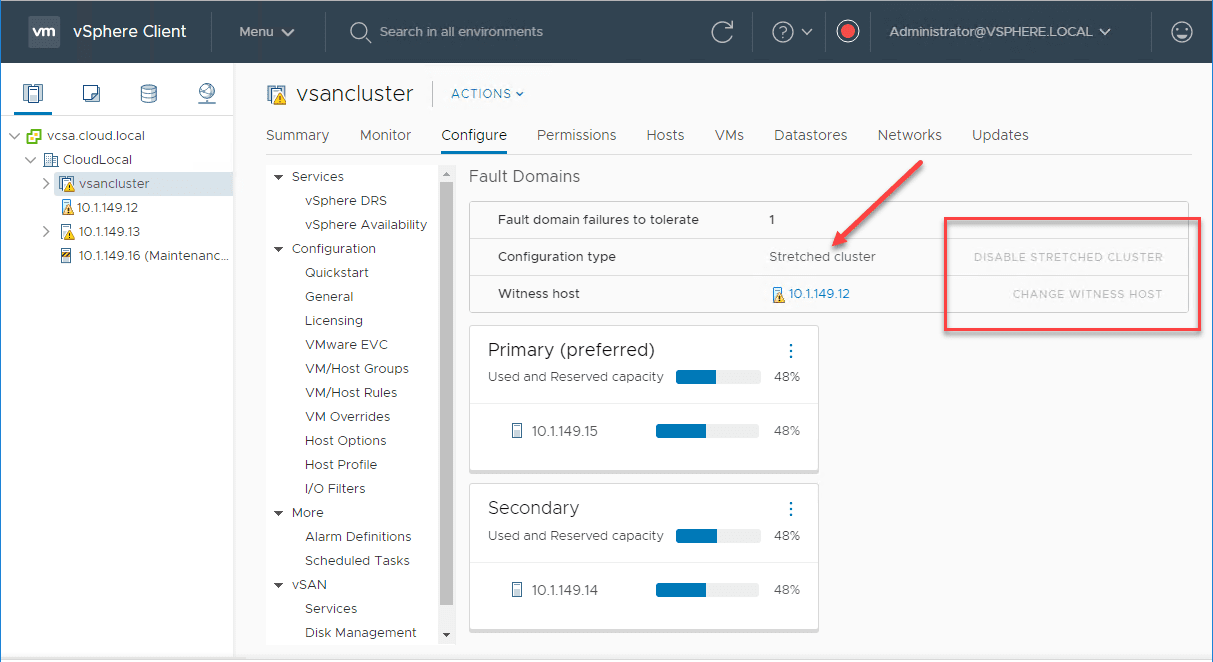Switch to the Monitor tab
Viewport: 1213px width, 662px height.
pos(385,135)
